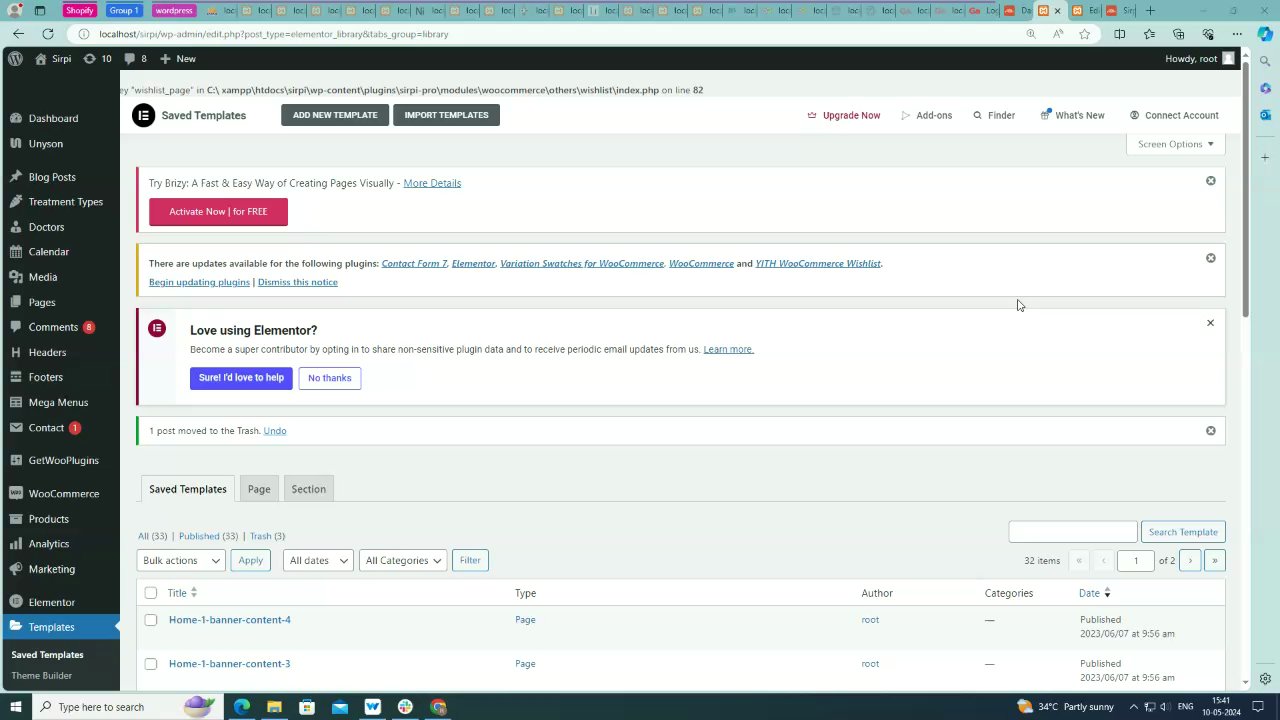Sort templates by Title column
The image size is (1280, 720).
182,593
